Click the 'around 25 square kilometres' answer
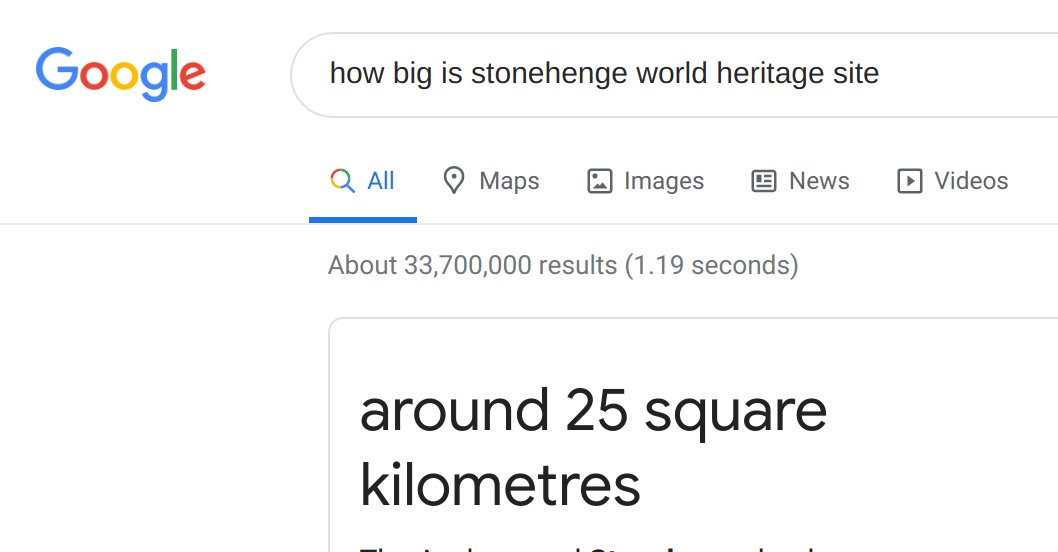Image resolution: width=1058 pixels, height=552 pixels. pos(593,447)
